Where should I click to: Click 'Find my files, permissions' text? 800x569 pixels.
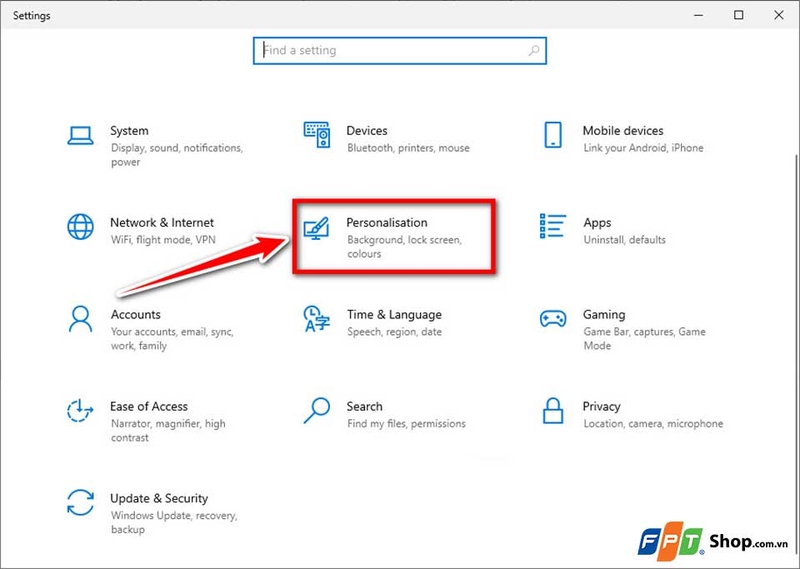pyautogui.click(x=406, y=424)
